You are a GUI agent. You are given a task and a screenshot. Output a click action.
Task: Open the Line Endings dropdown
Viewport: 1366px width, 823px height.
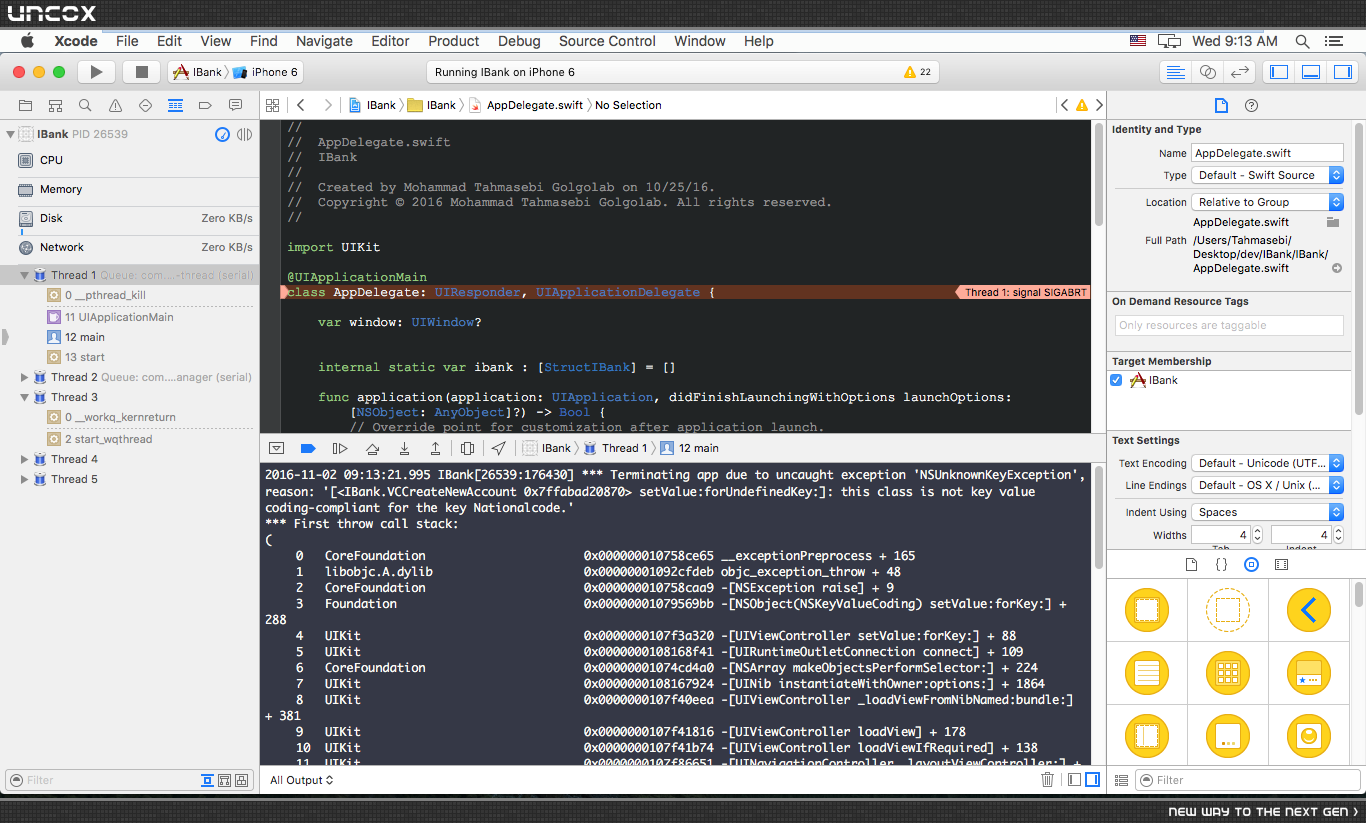point(1267,485)
